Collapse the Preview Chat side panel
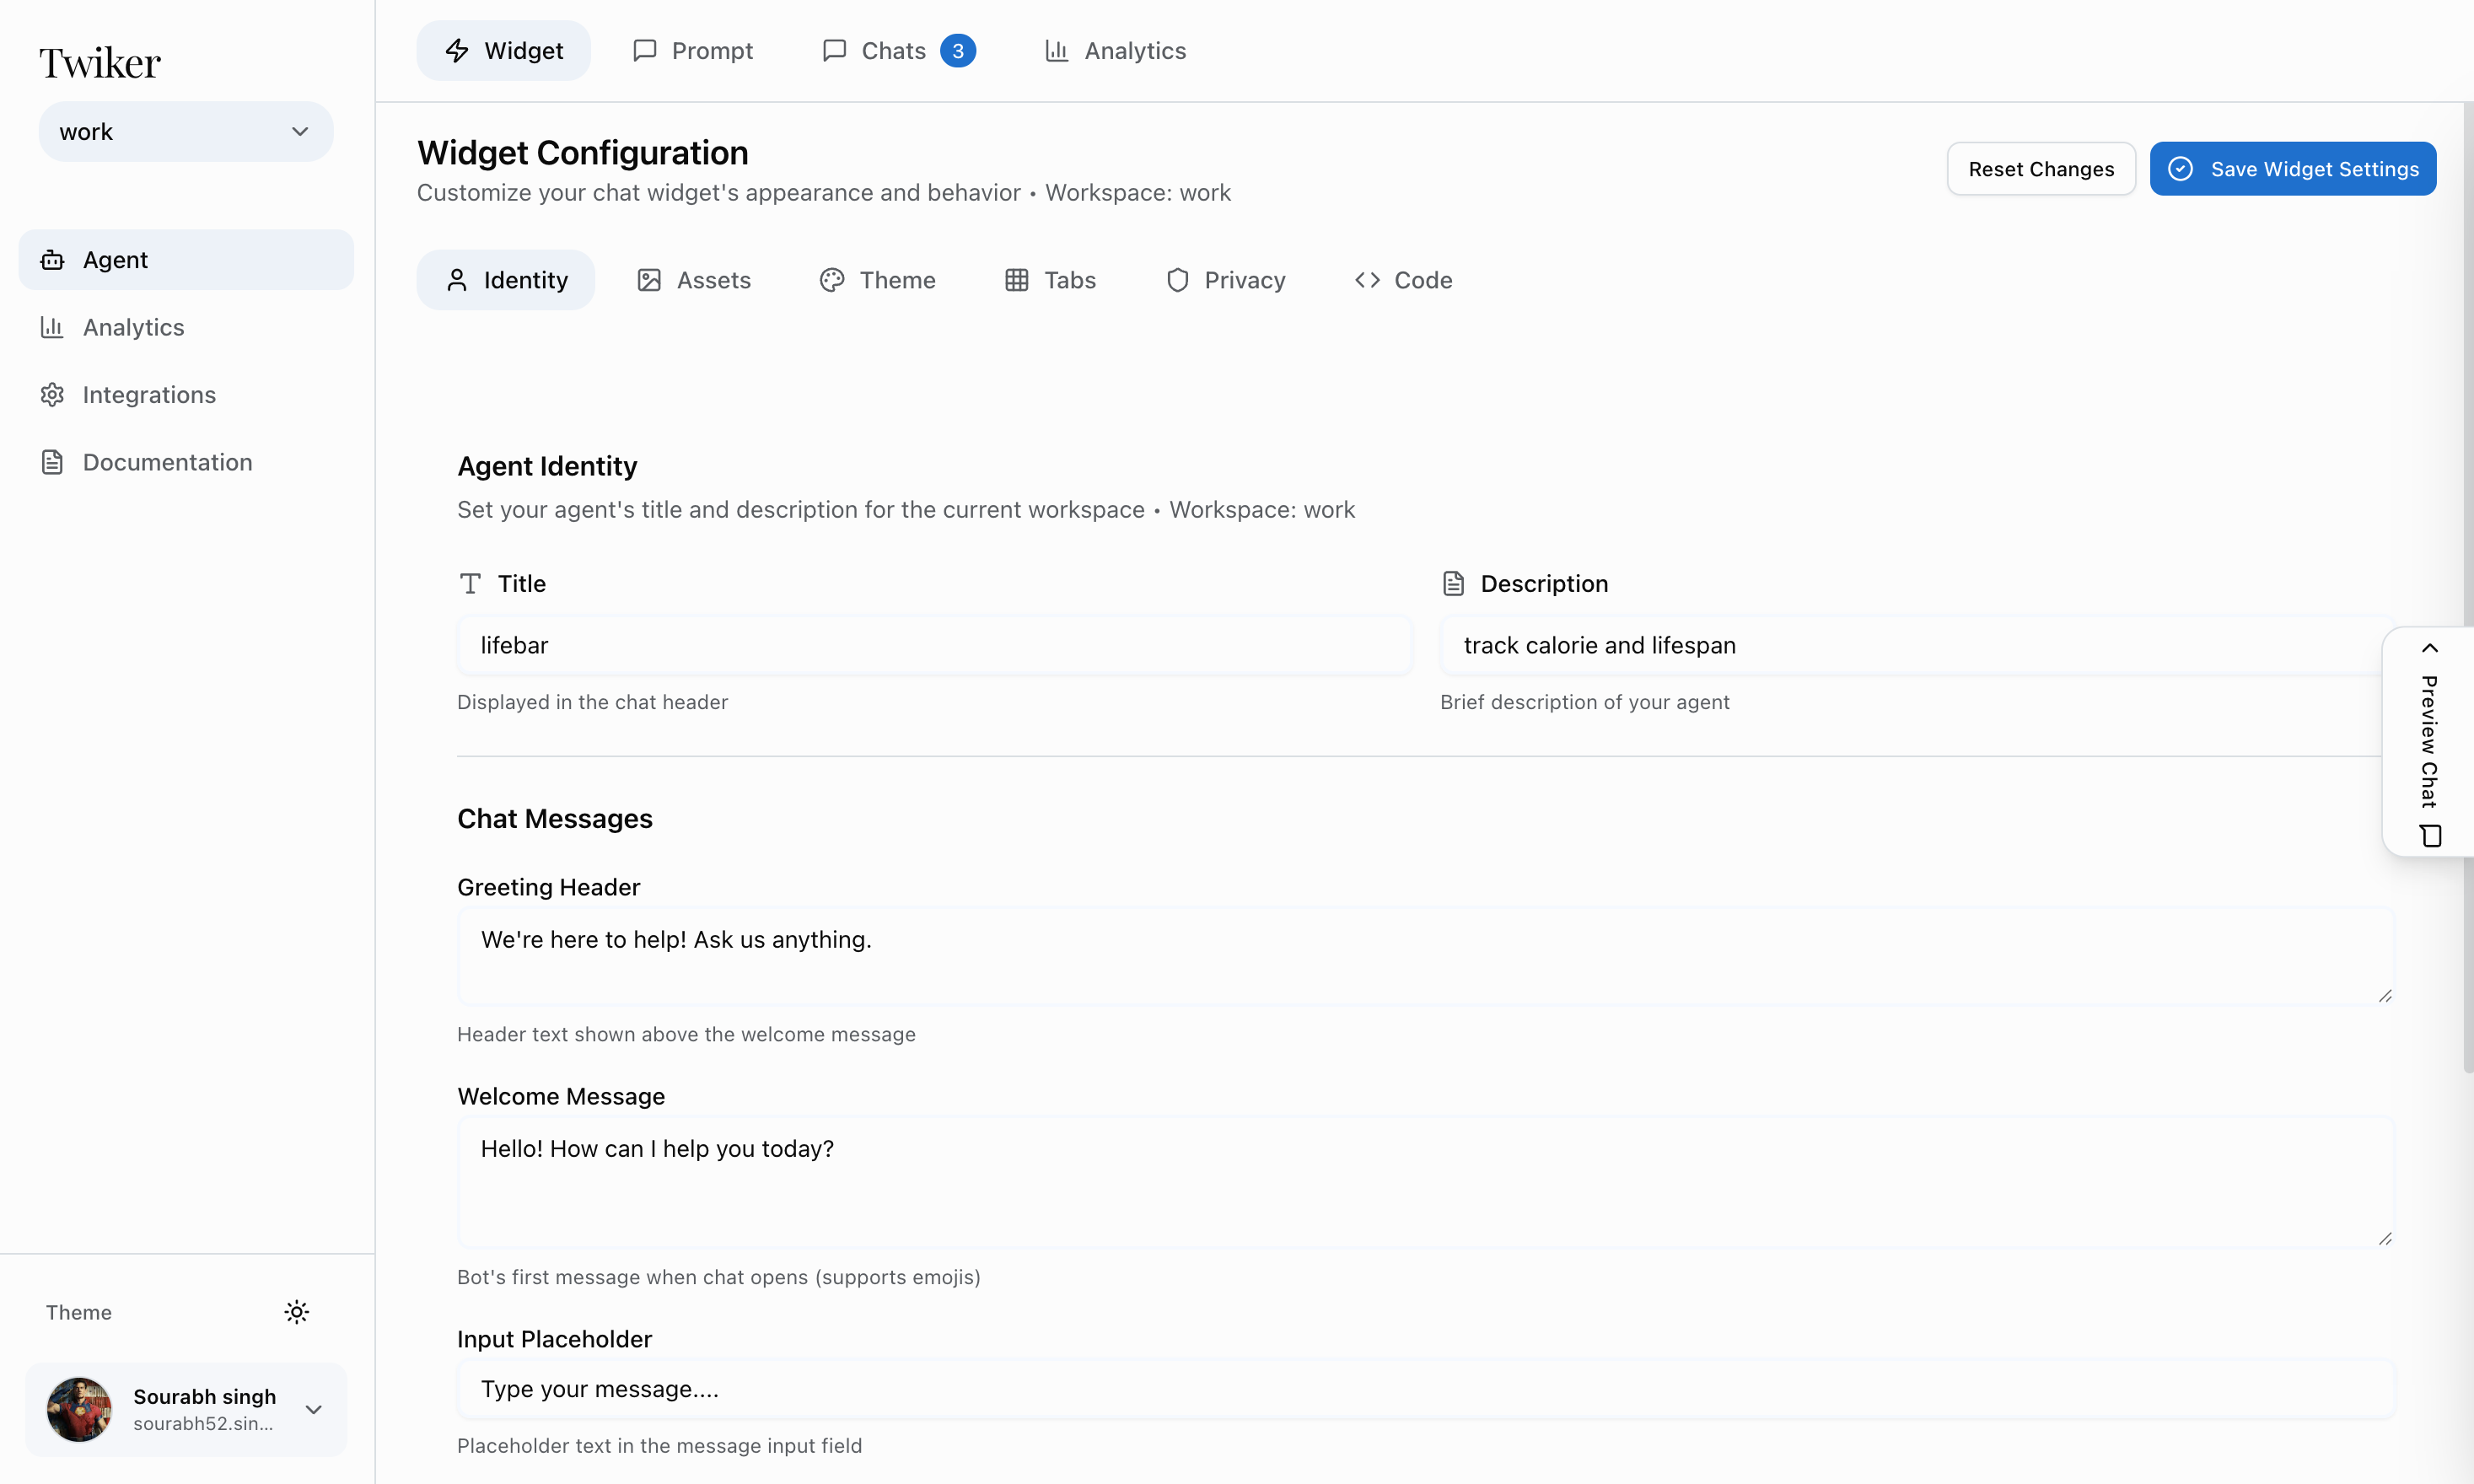The image size is (2474, 1484). (x=2430, y=647)
